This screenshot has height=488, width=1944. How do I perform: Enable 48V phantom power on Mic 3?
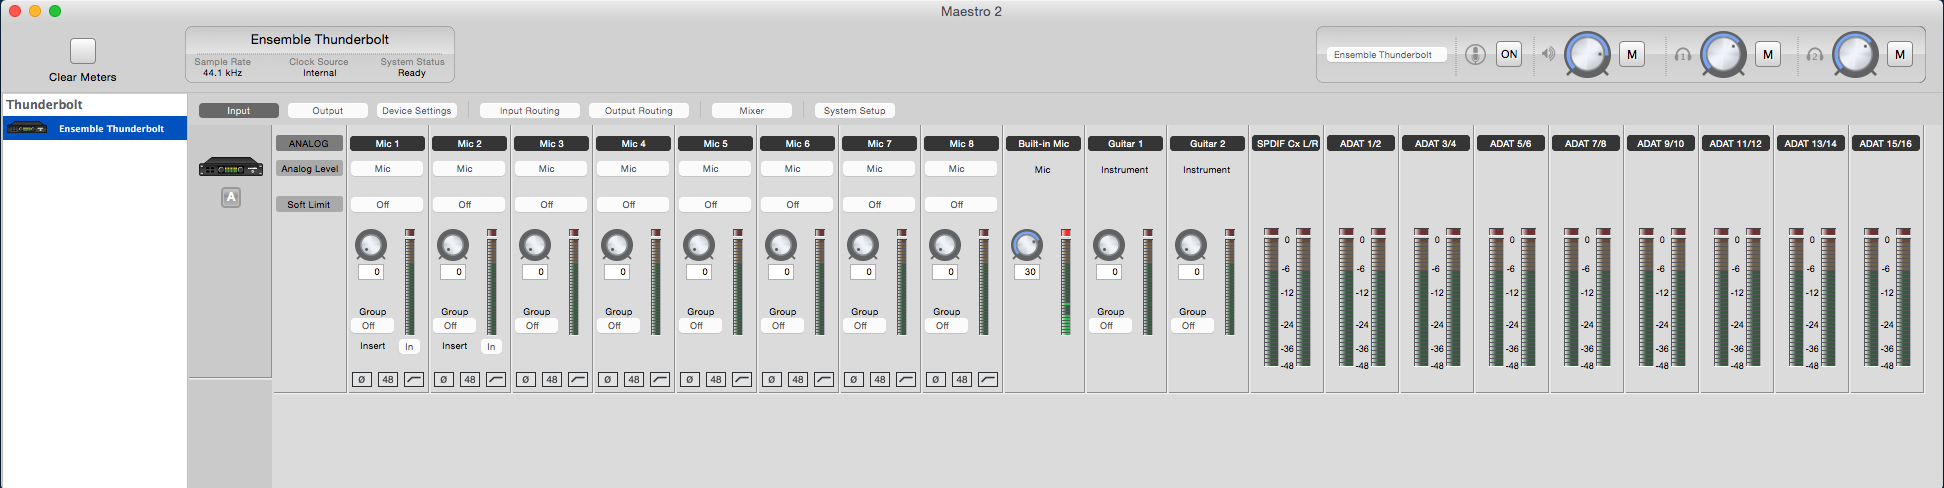pos(552,380)
